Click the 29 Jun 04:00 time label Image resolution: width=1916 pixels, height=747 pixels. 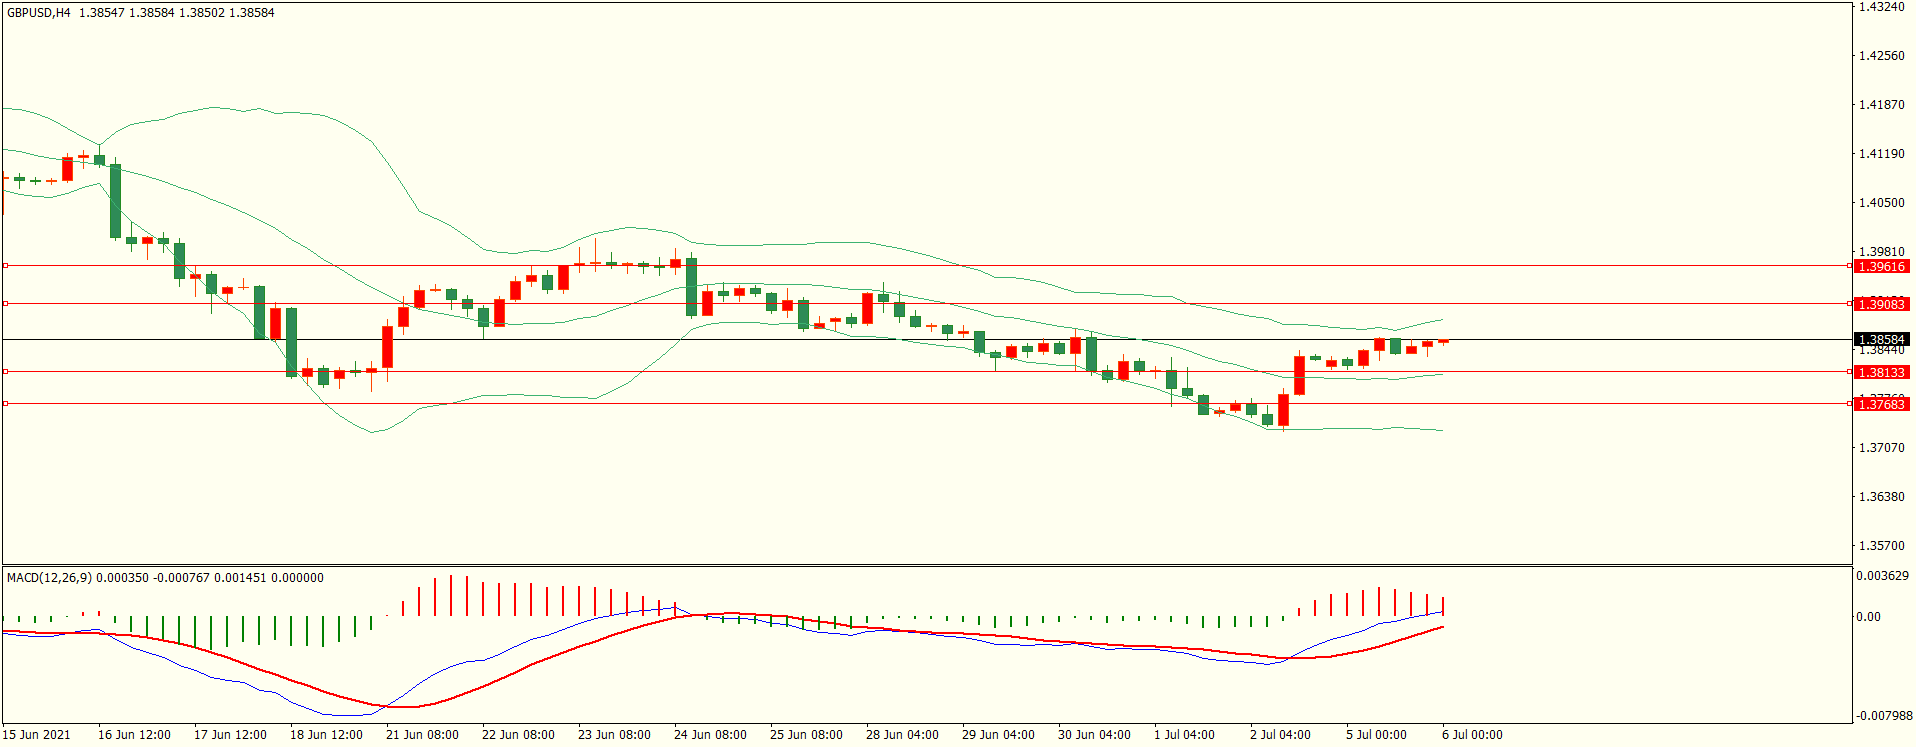tap(998, 735)
